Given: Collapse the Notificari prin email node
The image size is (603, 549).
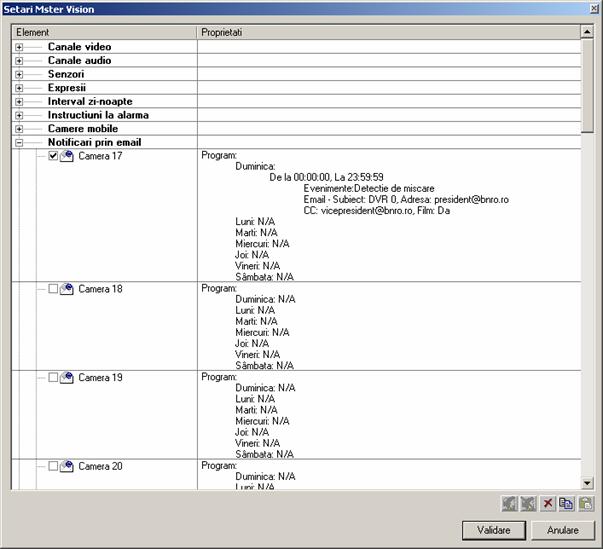Looking at the screenshot, I should pyautogui.click(x=19, y=143).
